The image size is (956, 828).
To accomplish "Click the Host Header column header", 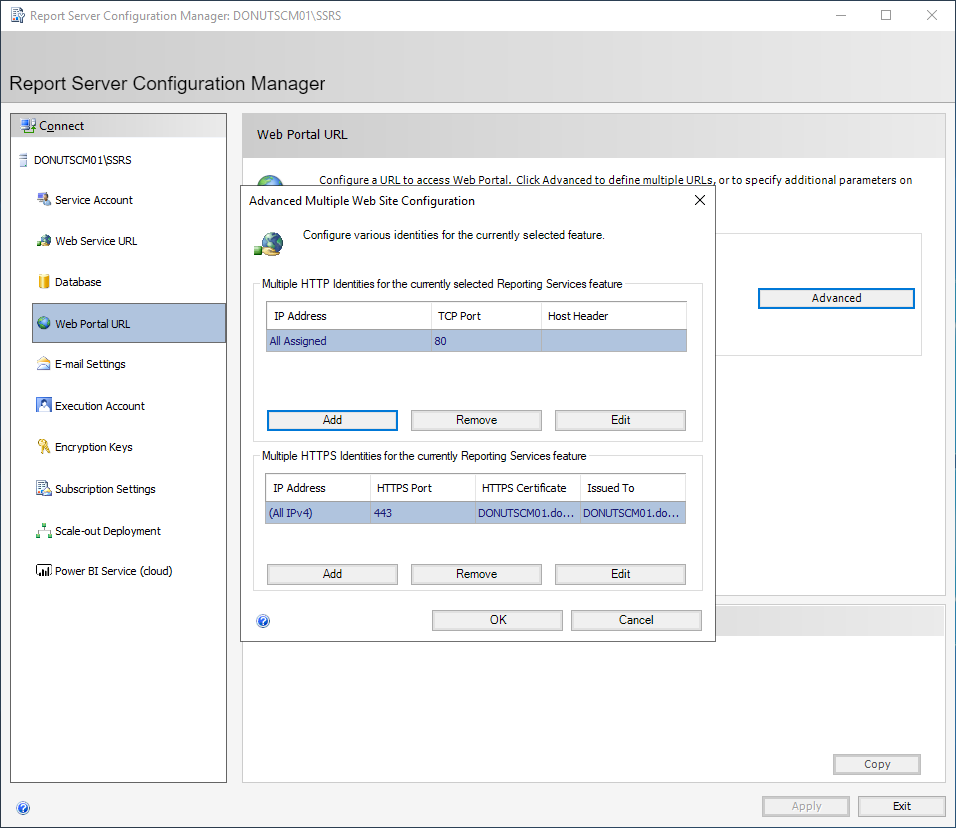I will pos(613,316).
